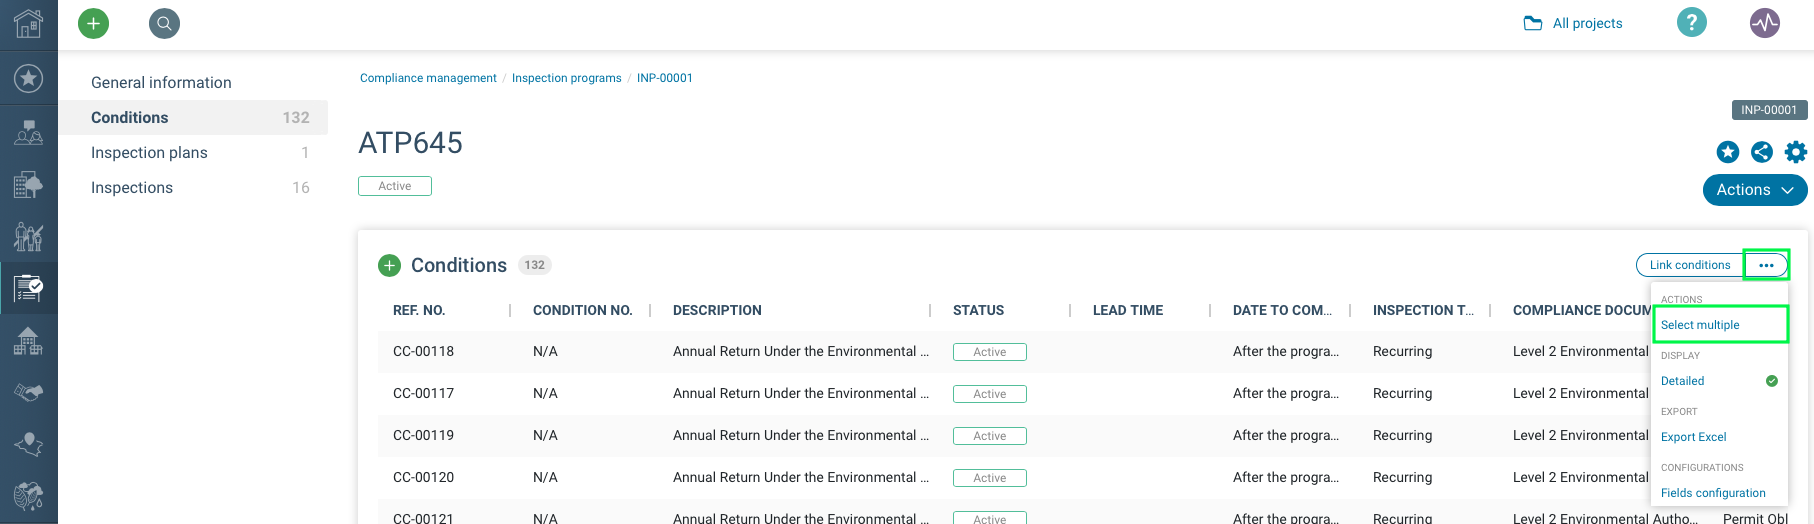
Task: Open the settings gear icon above Actions
Action: point(1796,152)
